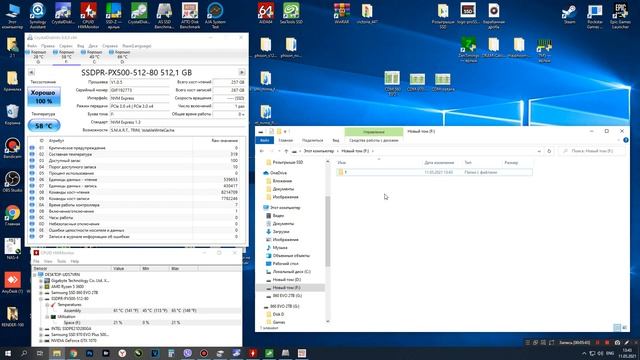Open Task View from taskbar
Image resolution: width=640 pixels, height=360 pixels.
tap(40, 353)
